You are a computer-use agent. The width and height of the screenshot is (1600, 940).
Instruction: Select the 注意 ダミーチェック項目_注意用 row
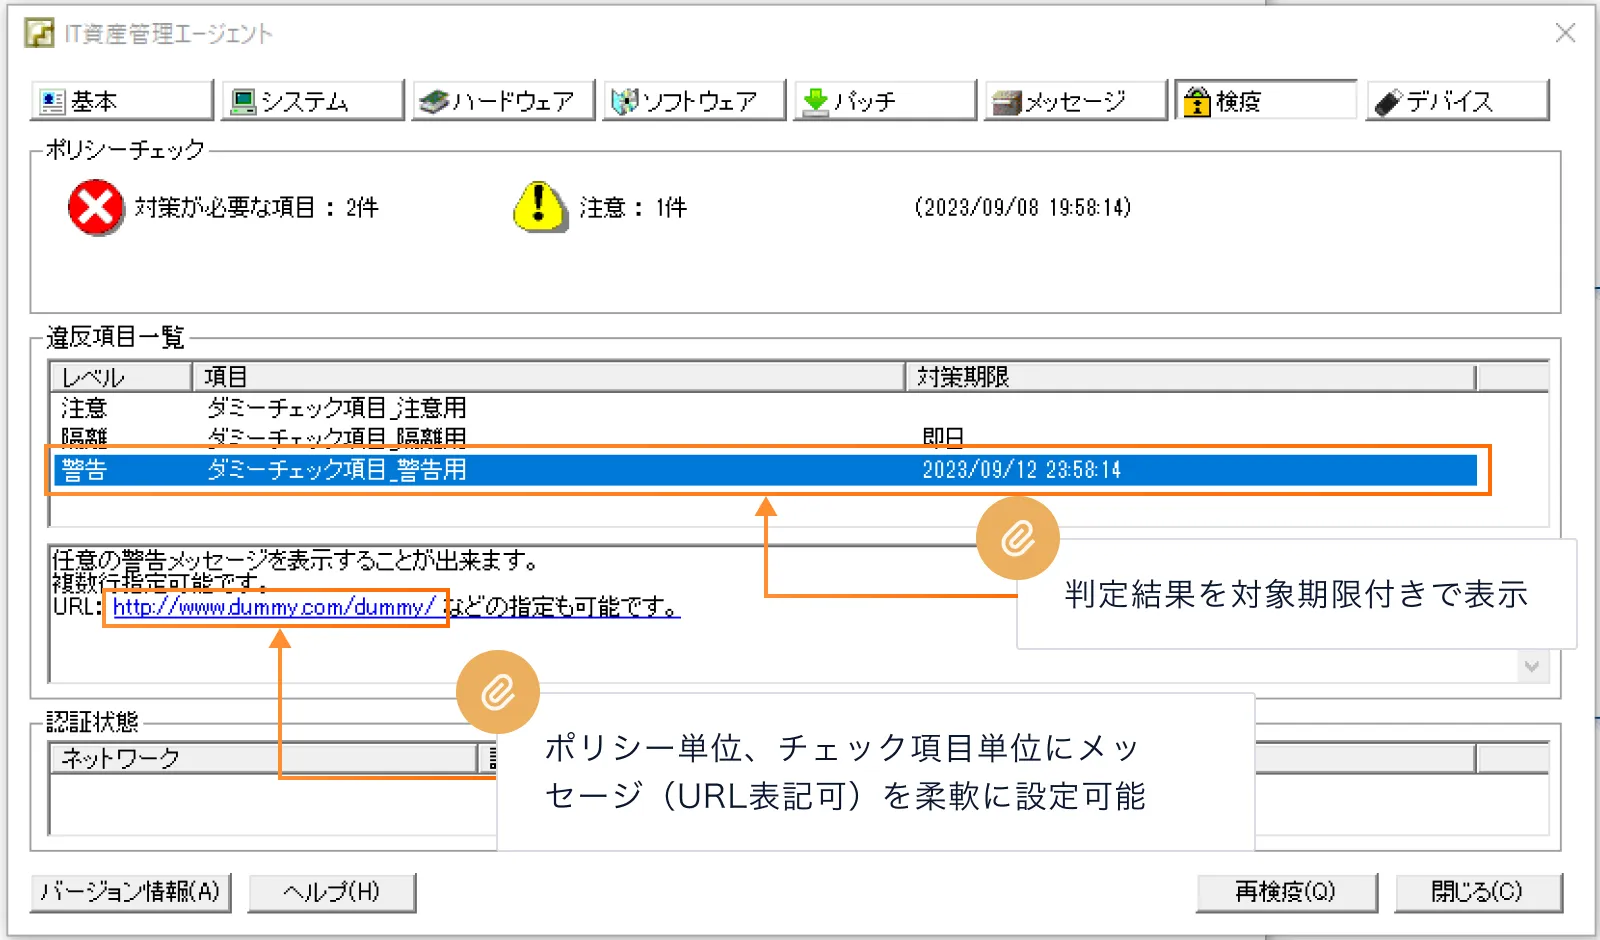click(763, 408)
